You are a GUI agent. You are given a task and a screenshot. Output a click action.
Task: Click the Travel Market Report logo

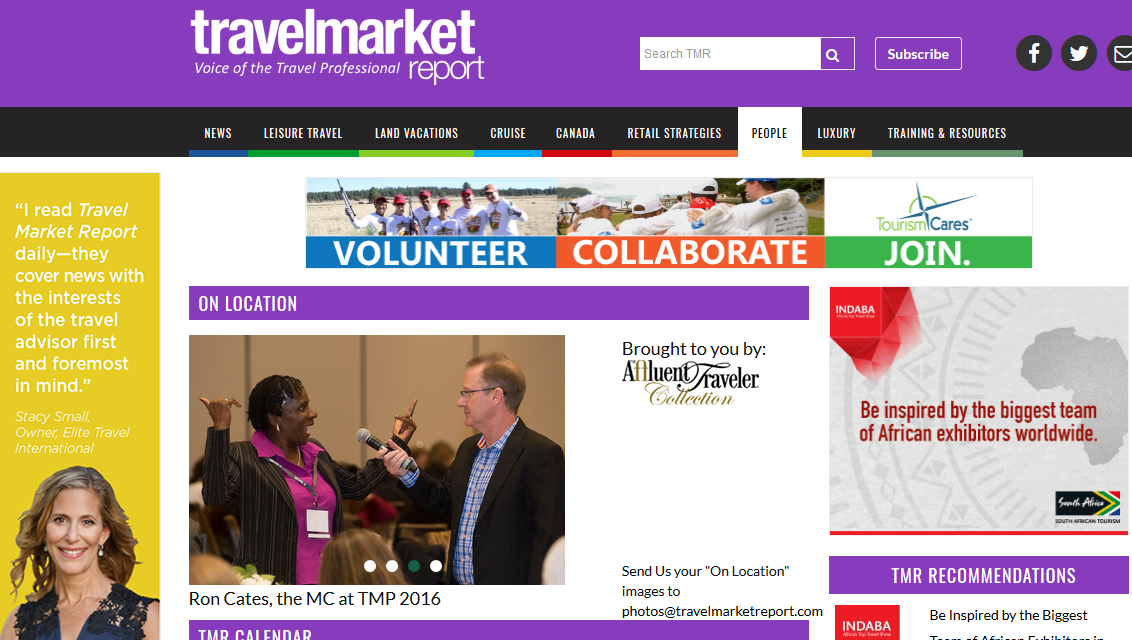(x=337, y=46)
